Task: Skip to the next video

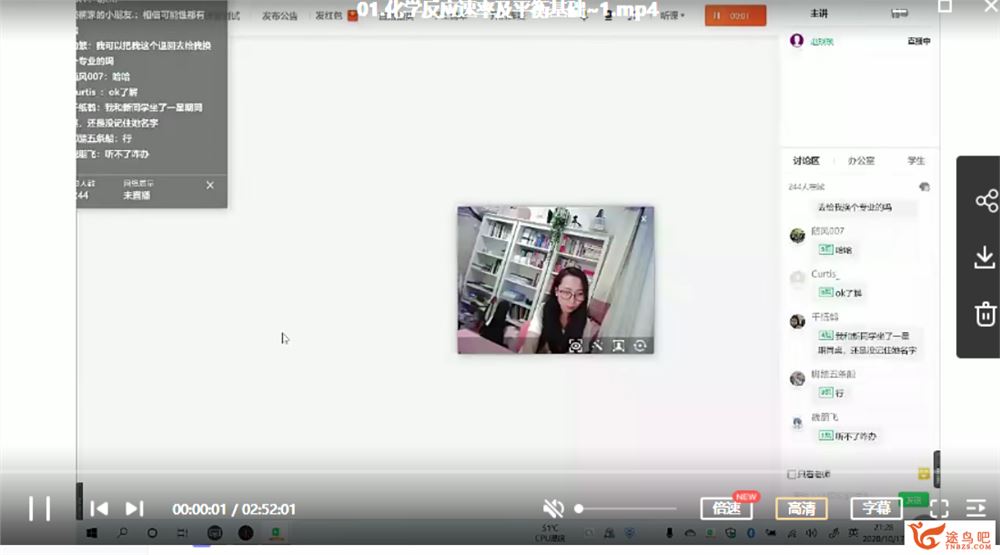Action: coord(134,508)
